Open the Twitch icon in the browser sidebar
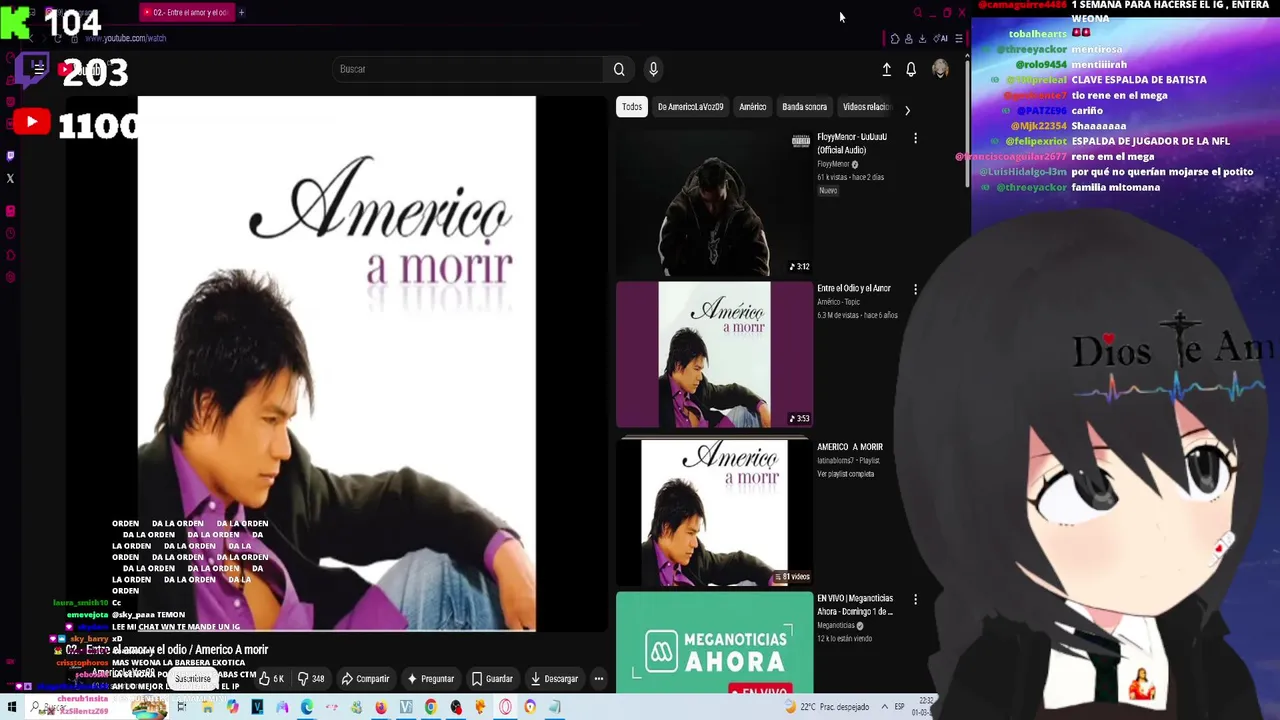Image resolution: width=1280 pixels, height=720 pixels. [10, 156]
